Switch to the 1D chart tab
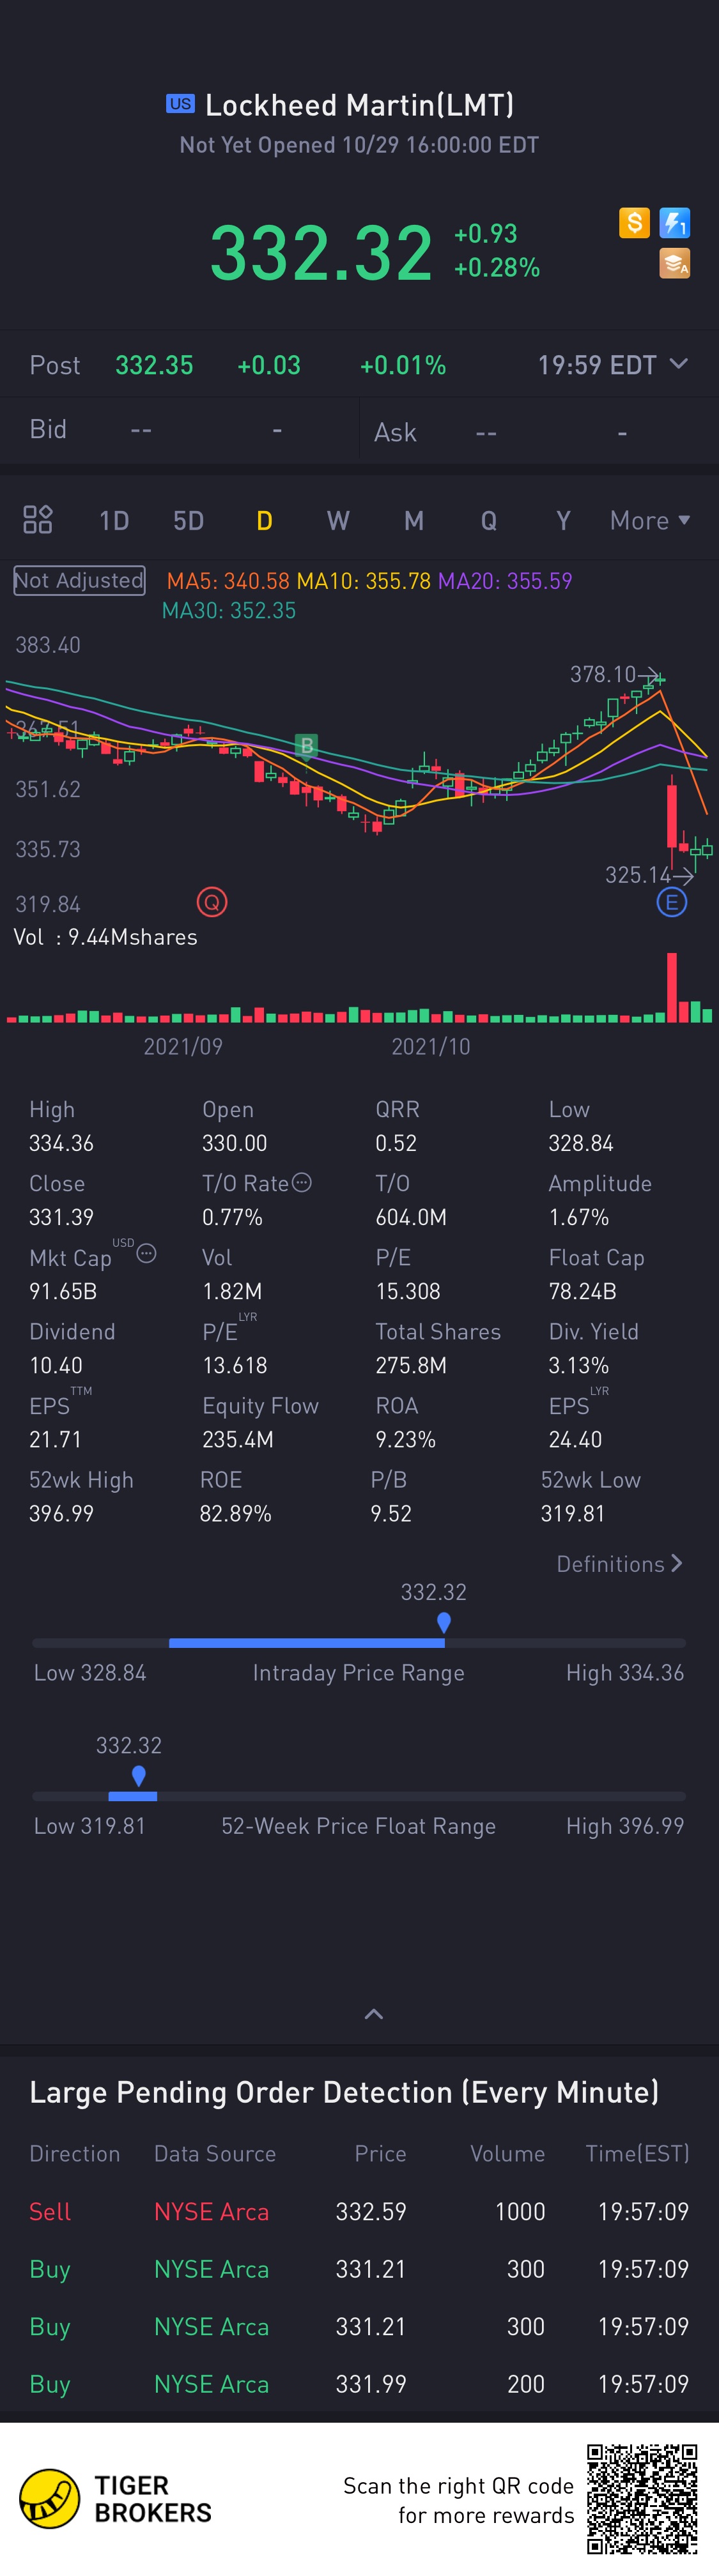719x2576 pixels. click(x=114, y=520)
